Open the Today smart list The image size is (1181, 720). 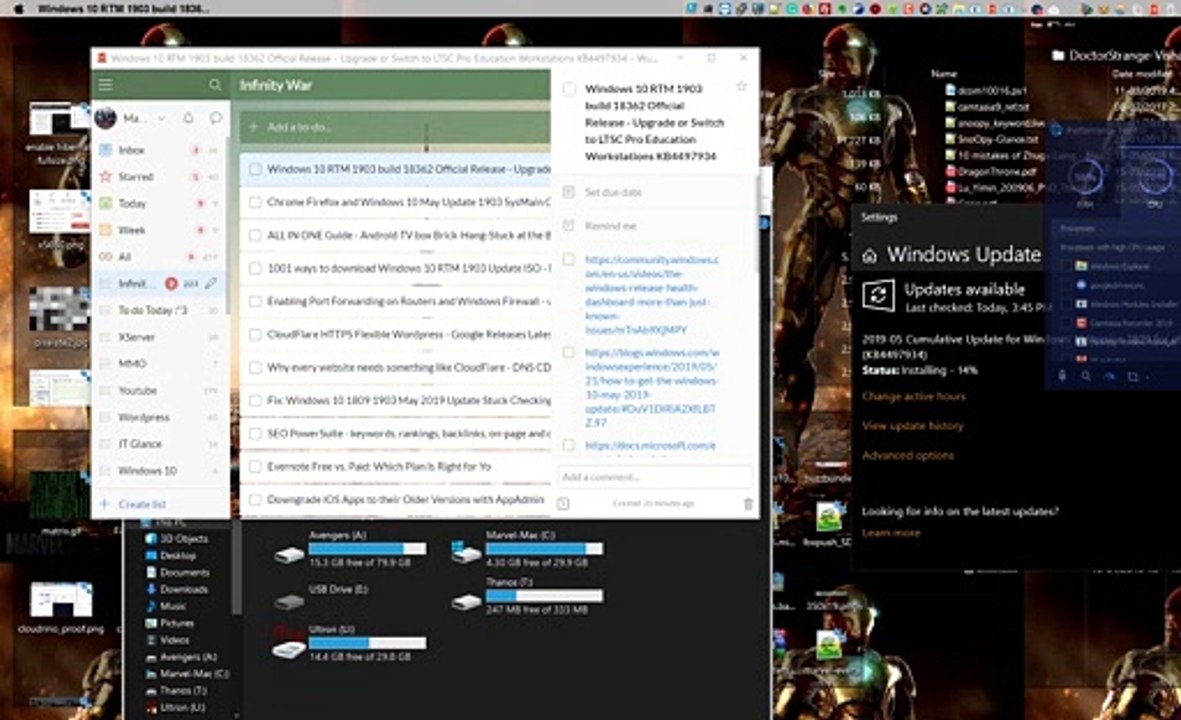[x=160, y=203]
